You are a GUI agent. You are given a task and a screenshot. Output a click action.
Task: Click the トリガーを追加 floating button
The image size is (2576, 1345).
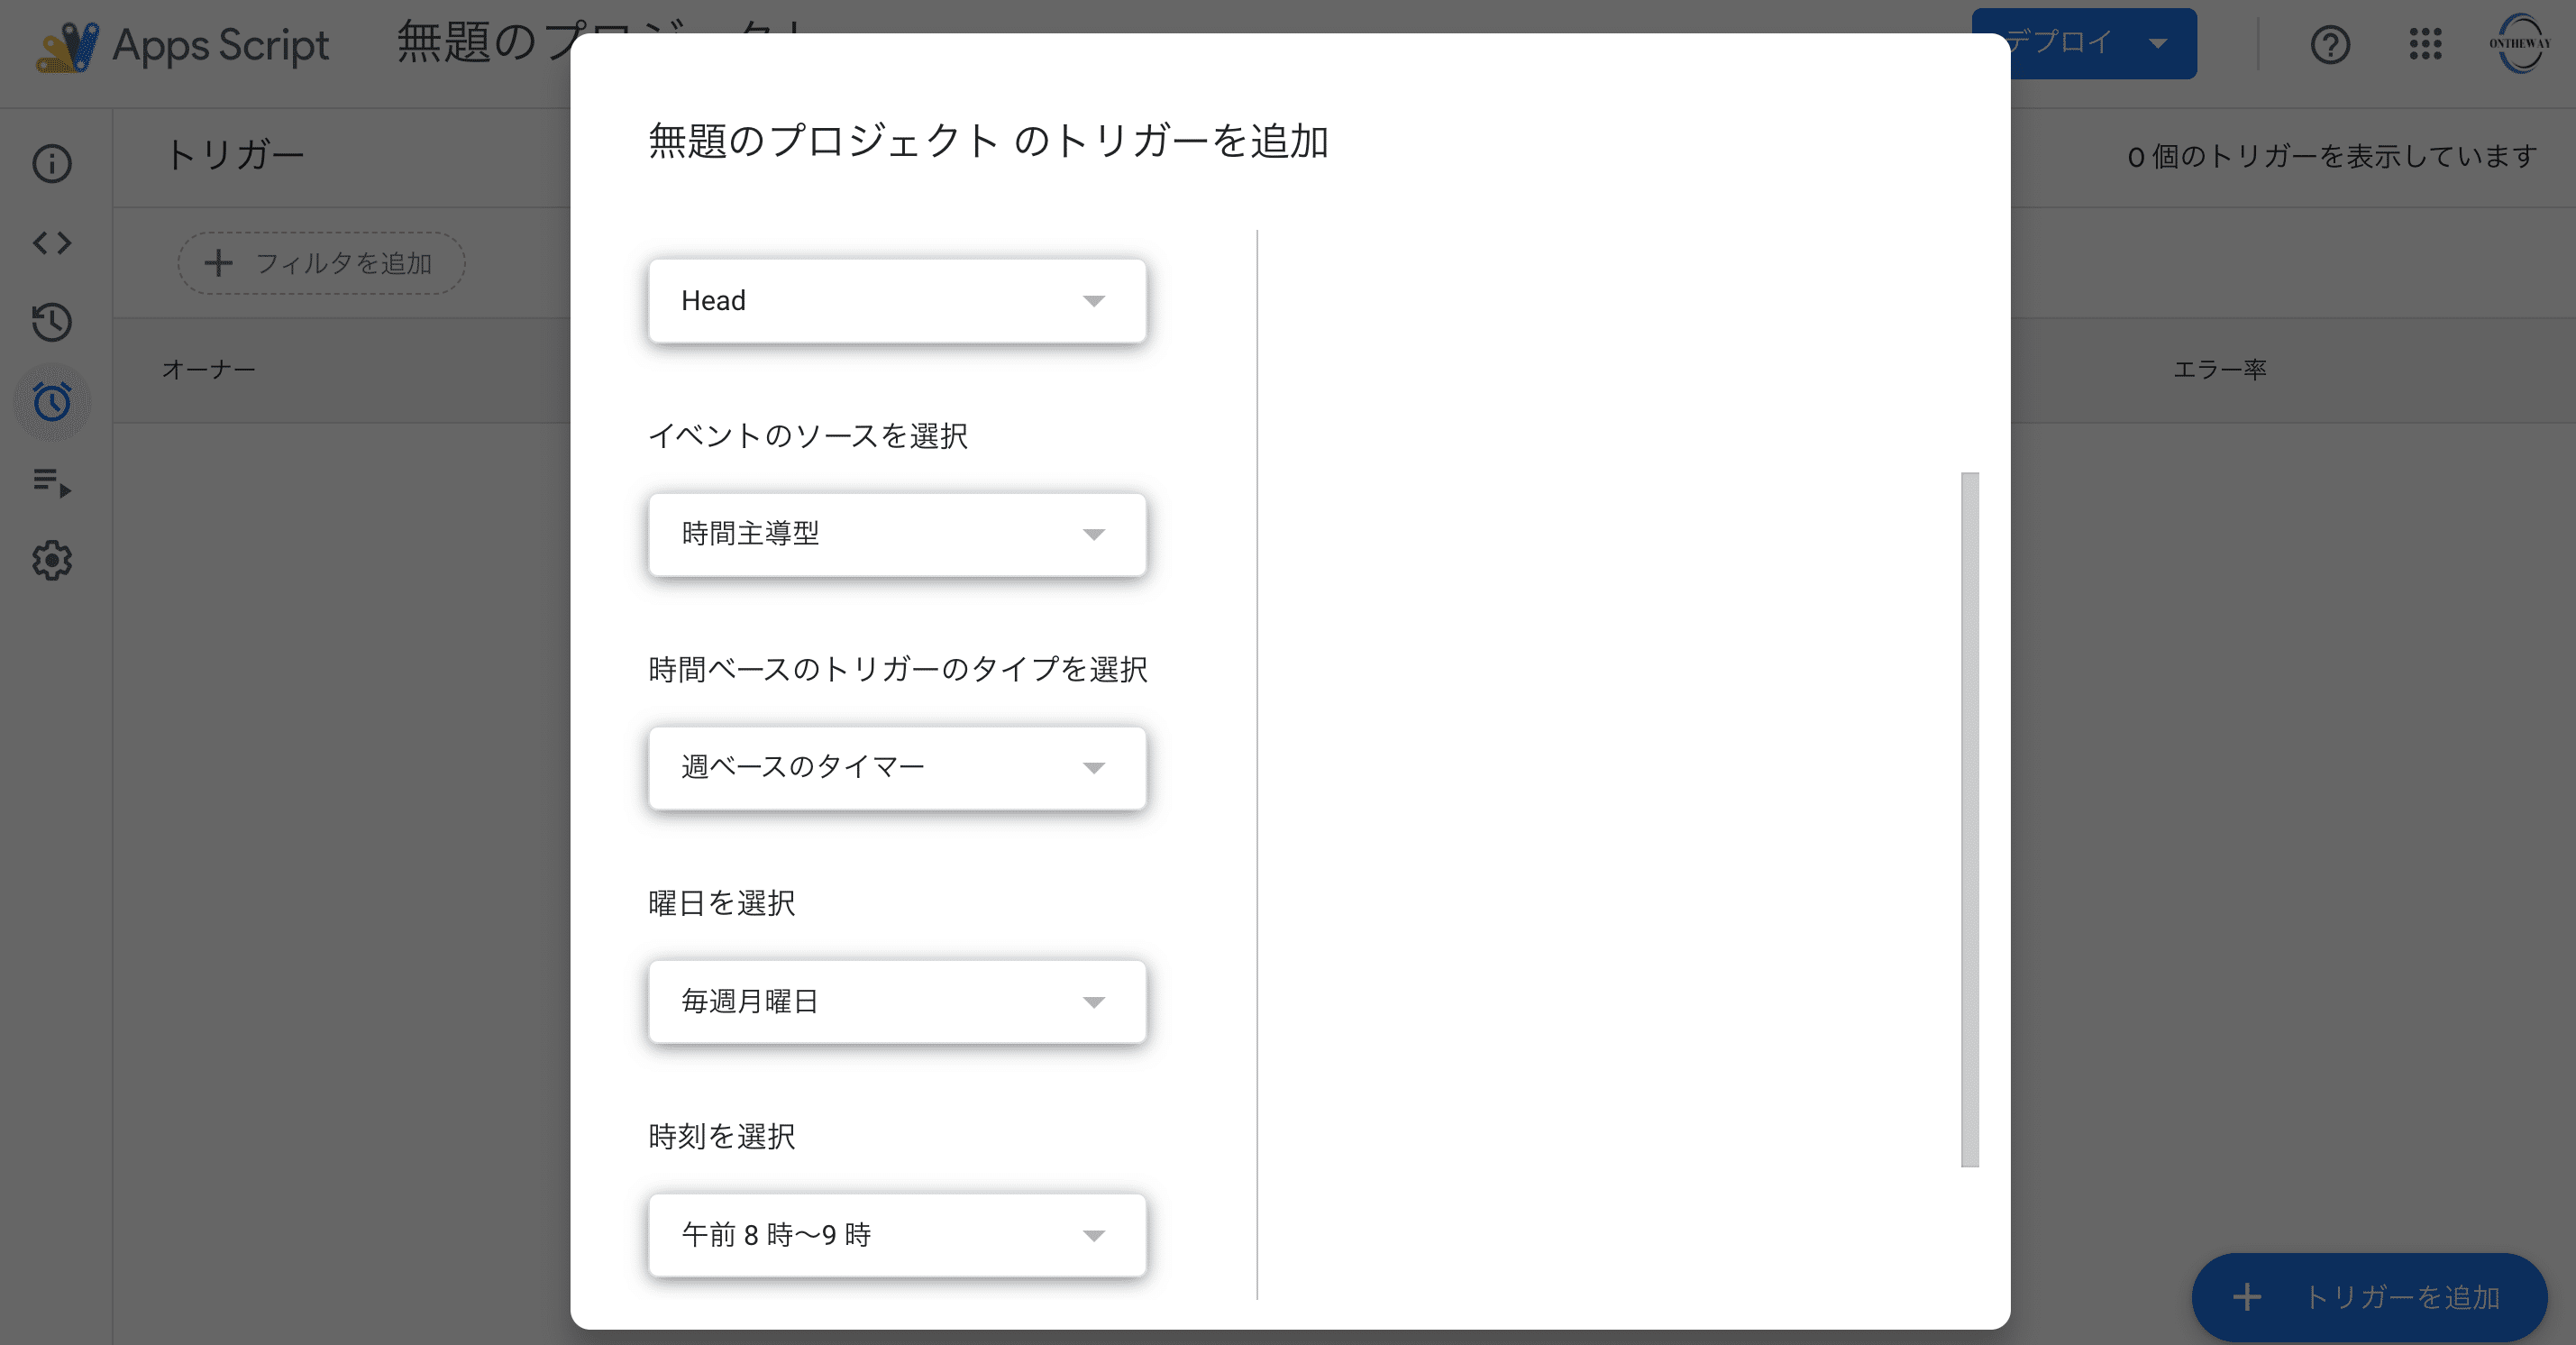coord(2369,1297)
